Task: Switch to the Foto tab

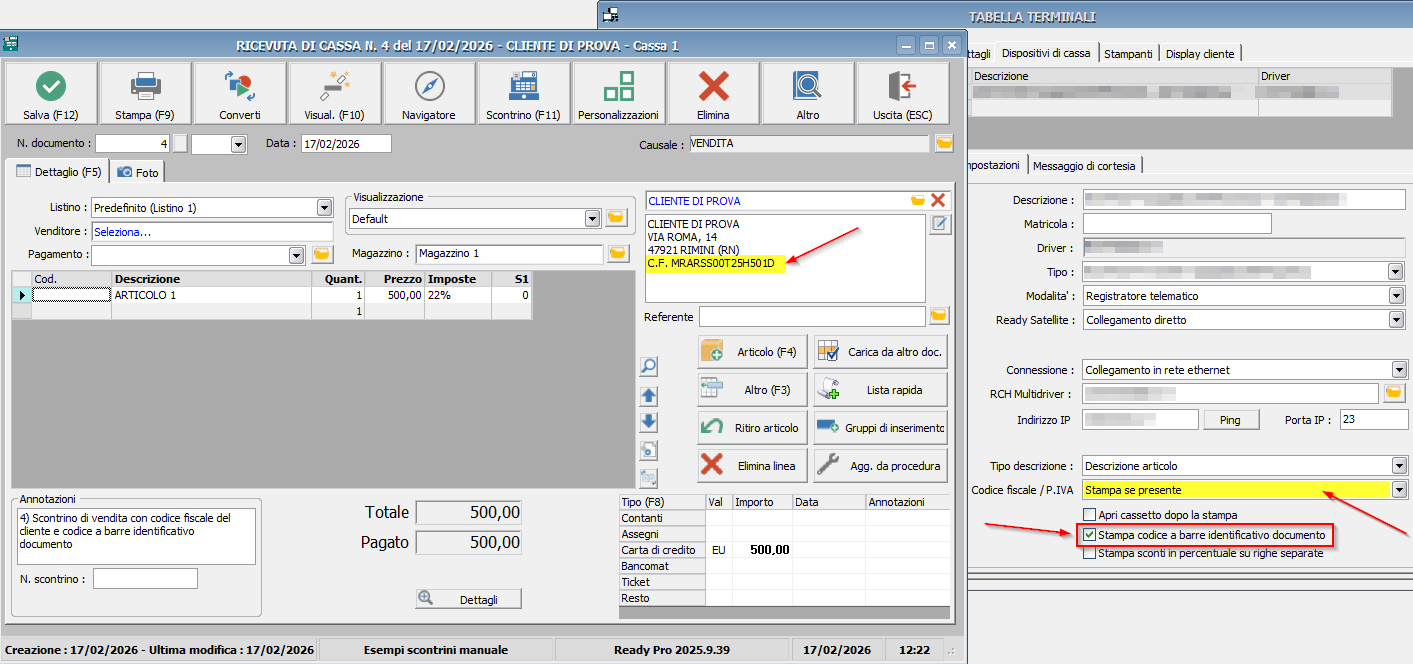Action: [x=138, y=172]
